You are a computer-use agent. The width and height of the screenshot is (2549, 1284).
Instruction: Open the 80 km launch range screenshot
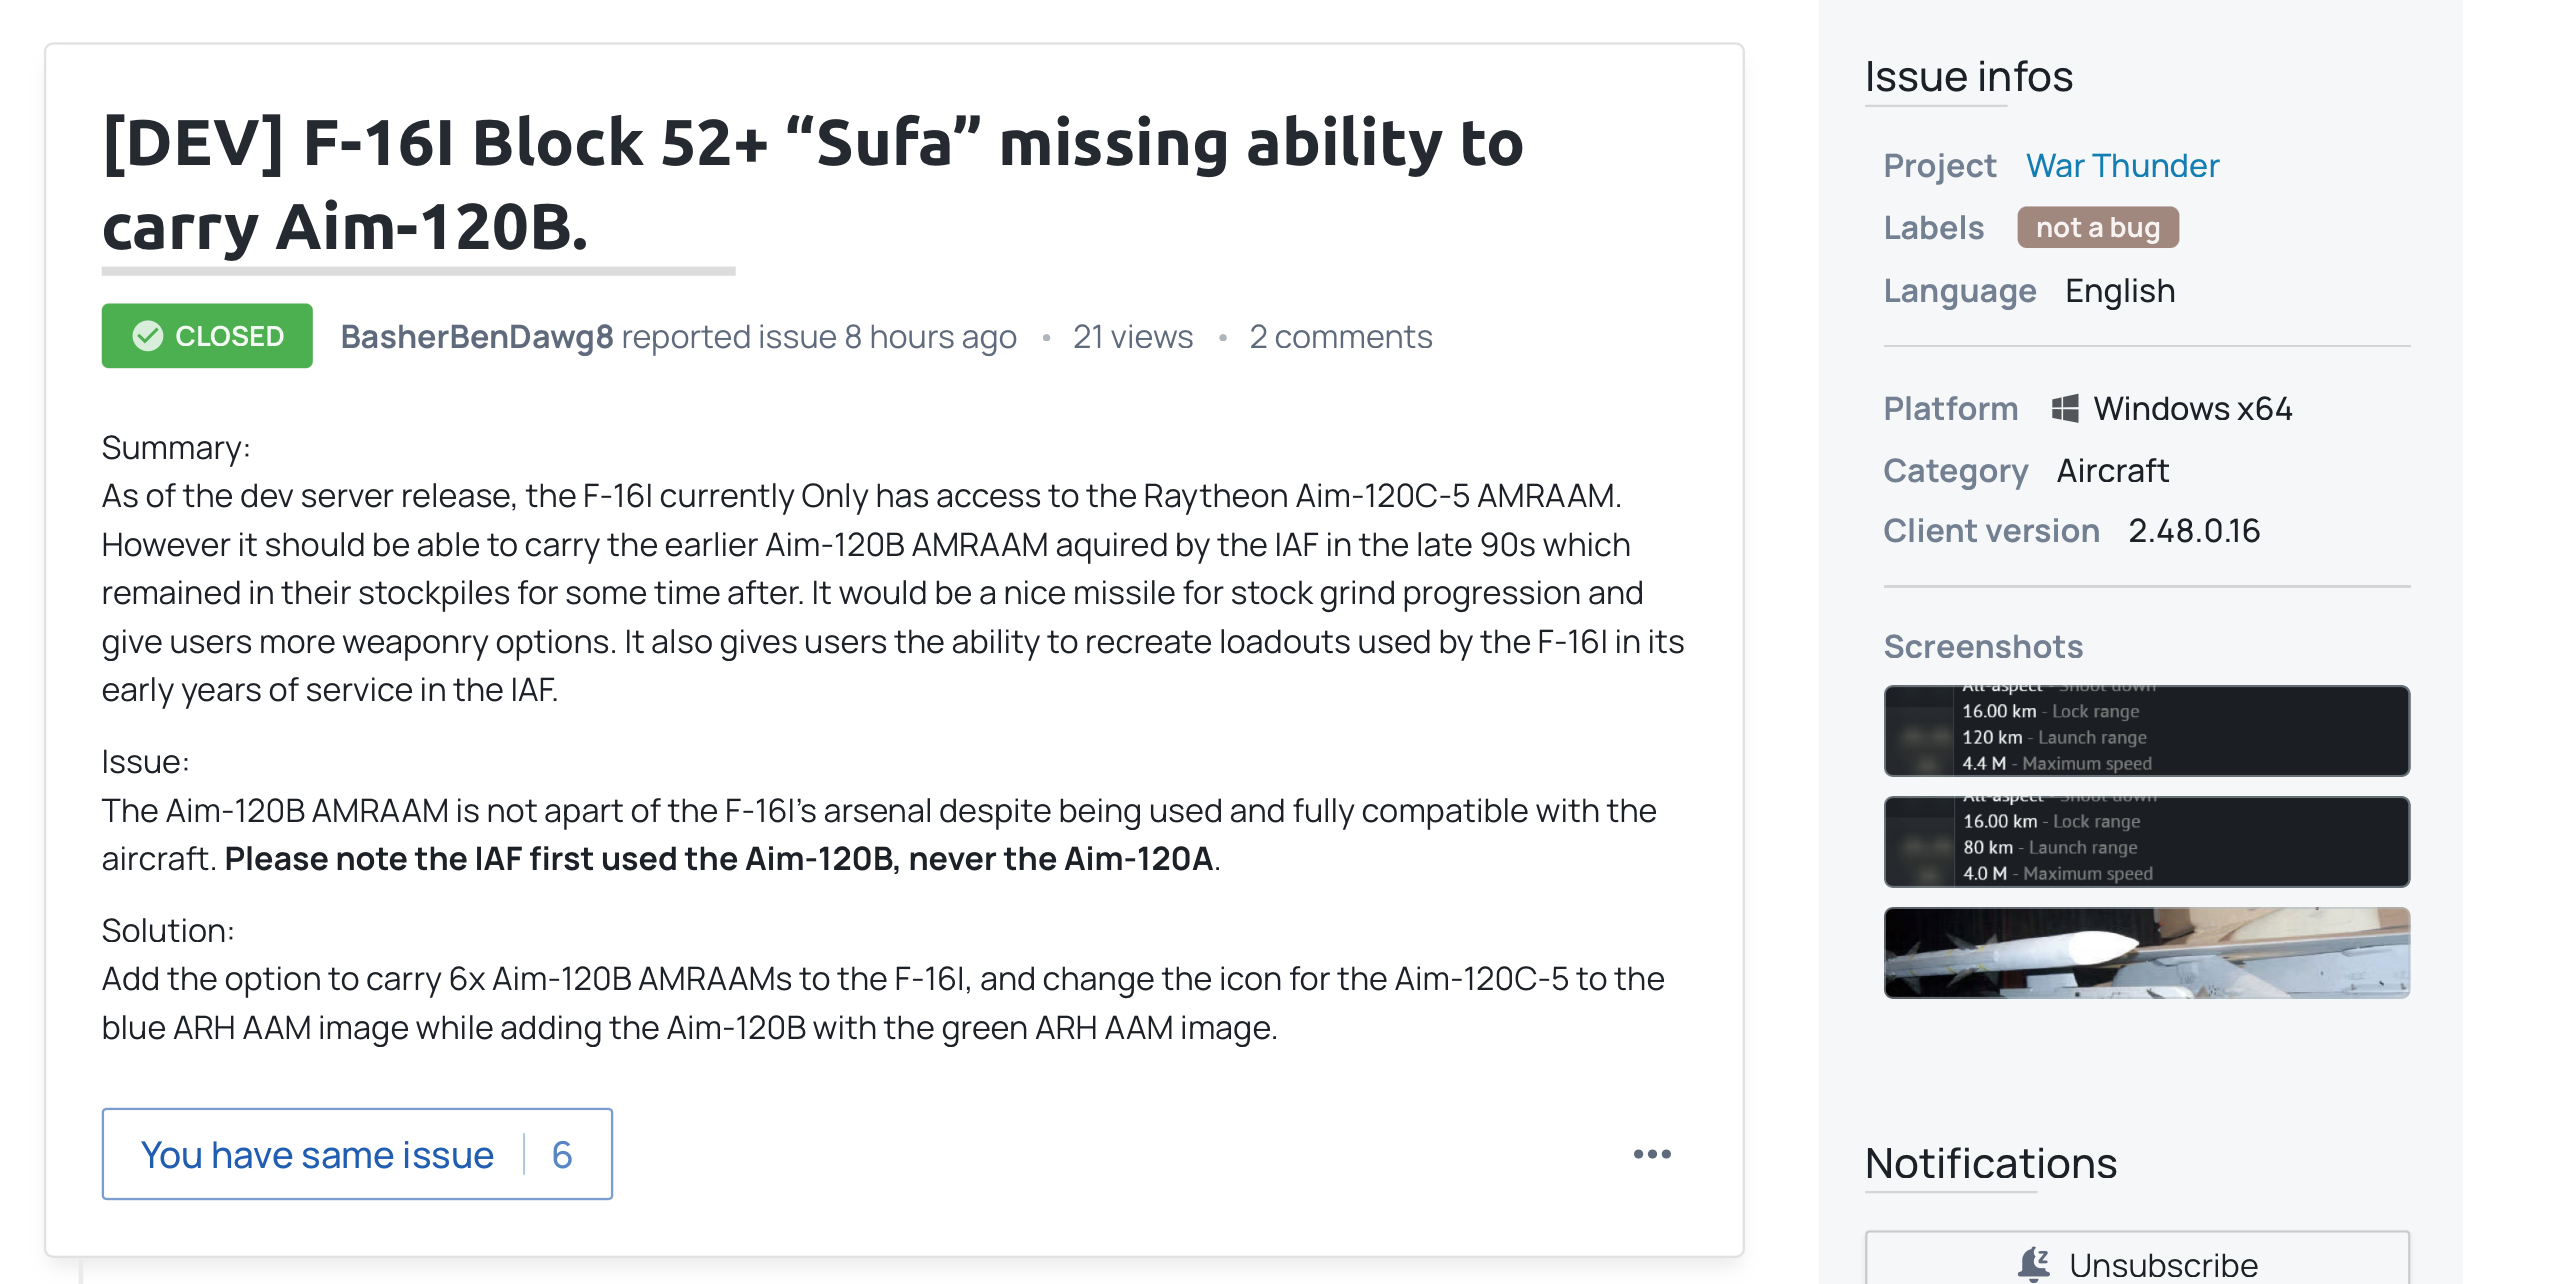point(2146,841)
